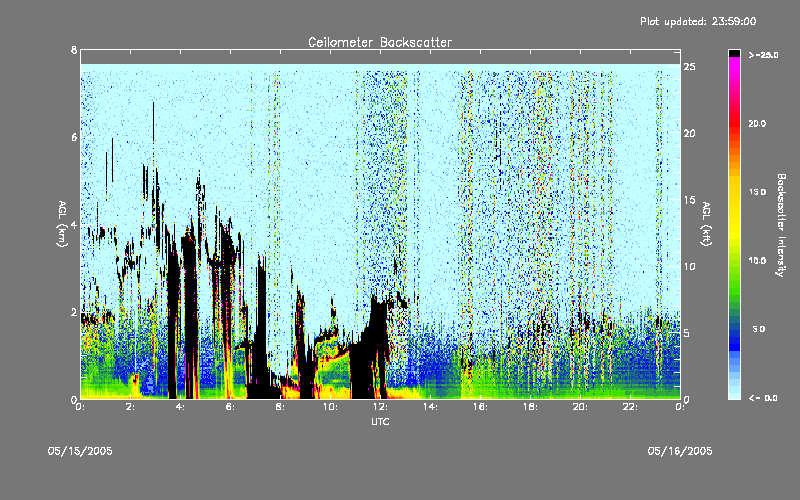Click the 15 kft tick label
Screen dimensions: 800x500
click(x=690, y=200)
